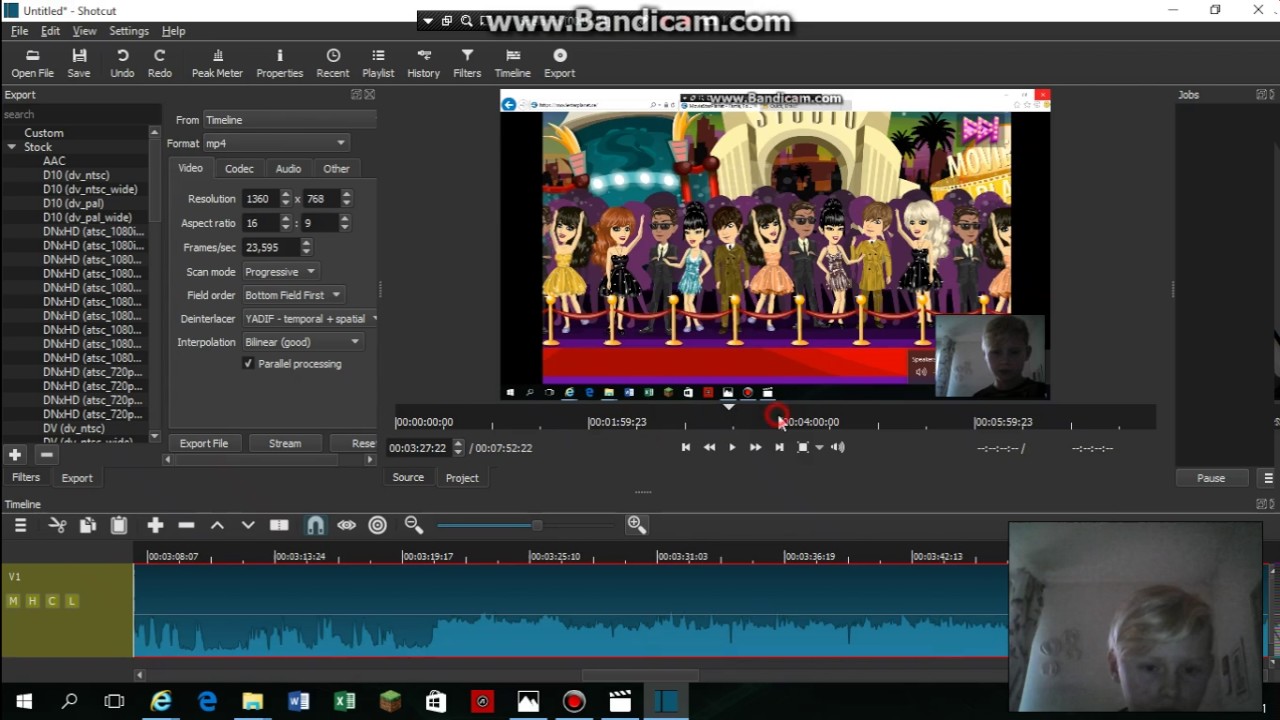Click the Lift up-arrow timeline icon
Viewport: 1280px width, 720px height.
point(217,525)
